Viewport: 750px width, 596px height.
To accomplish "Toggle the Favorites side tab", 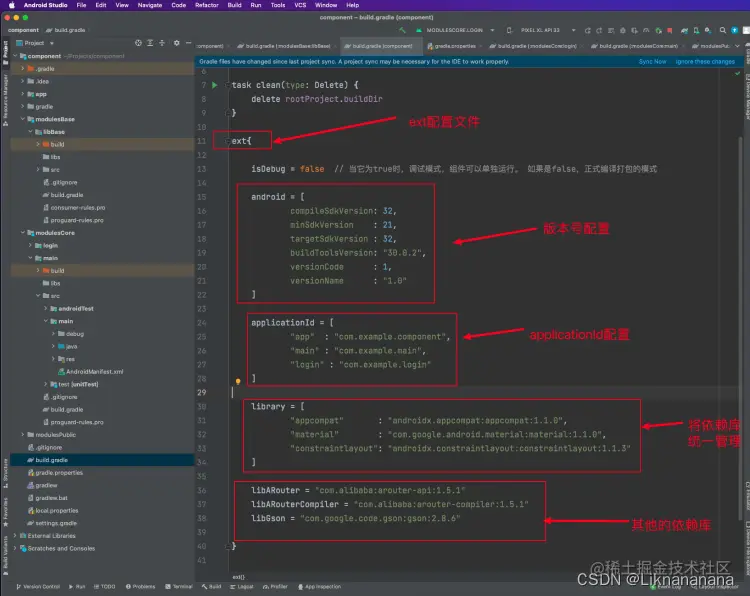I will pyautogui.click(x=5, y=512).
